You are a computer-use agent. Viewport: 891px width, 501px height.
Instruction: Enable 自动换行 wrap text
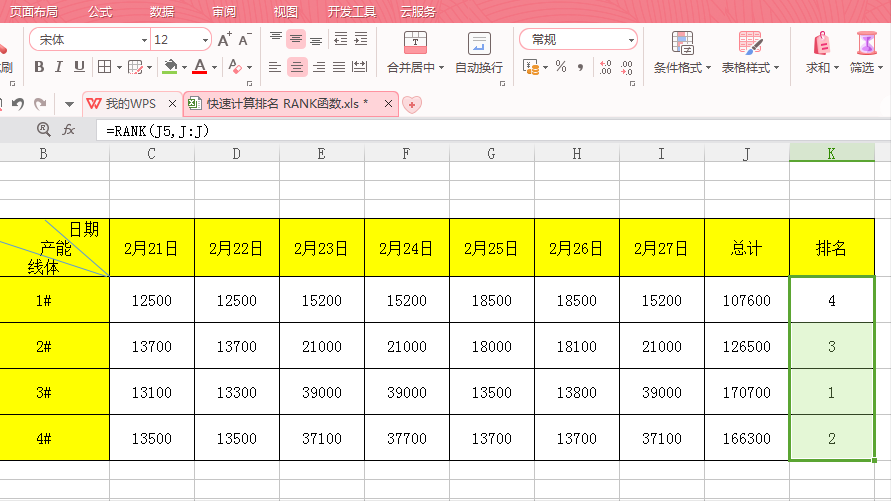pyautogui.click(x=479, y=52)
